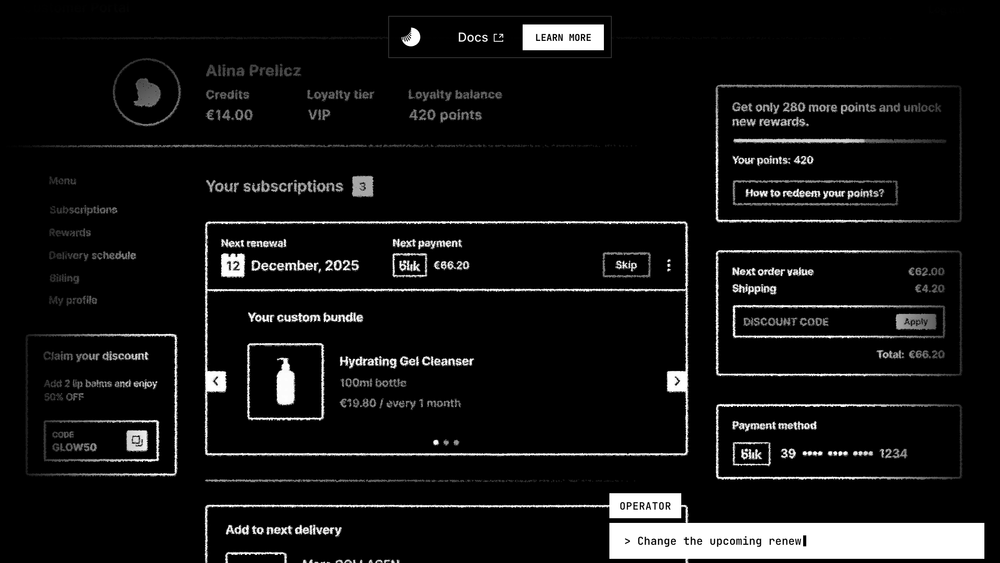1000x563 pixels.
Task: Click the masked card number ending 1234
Action: [x=844, y=454]
